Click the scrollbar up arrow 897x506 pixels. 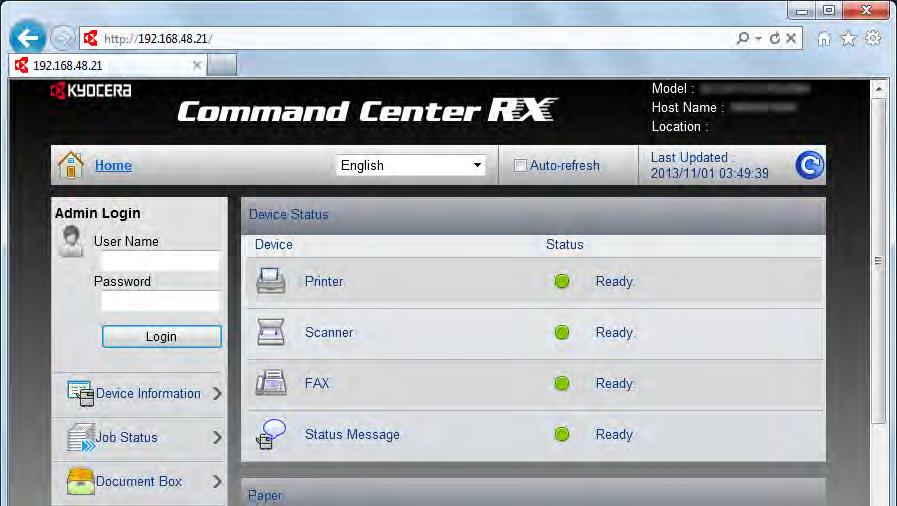tap(879, 88)
